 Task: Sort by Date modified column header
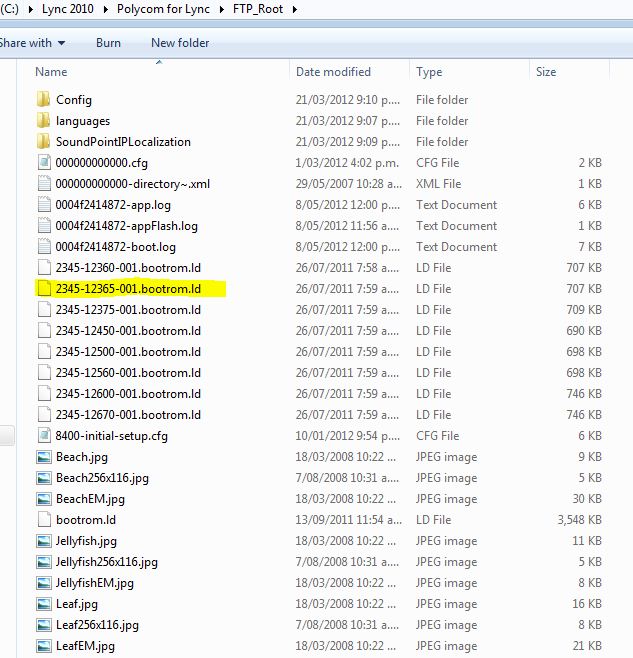tap(333, 72)
